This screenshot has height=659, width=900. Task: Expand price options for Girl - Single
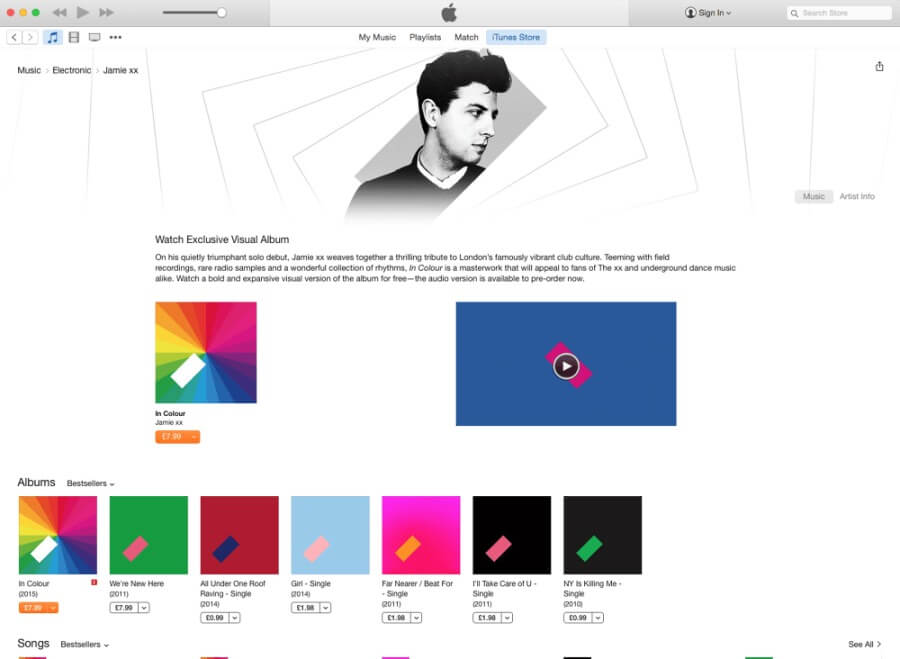325,607
